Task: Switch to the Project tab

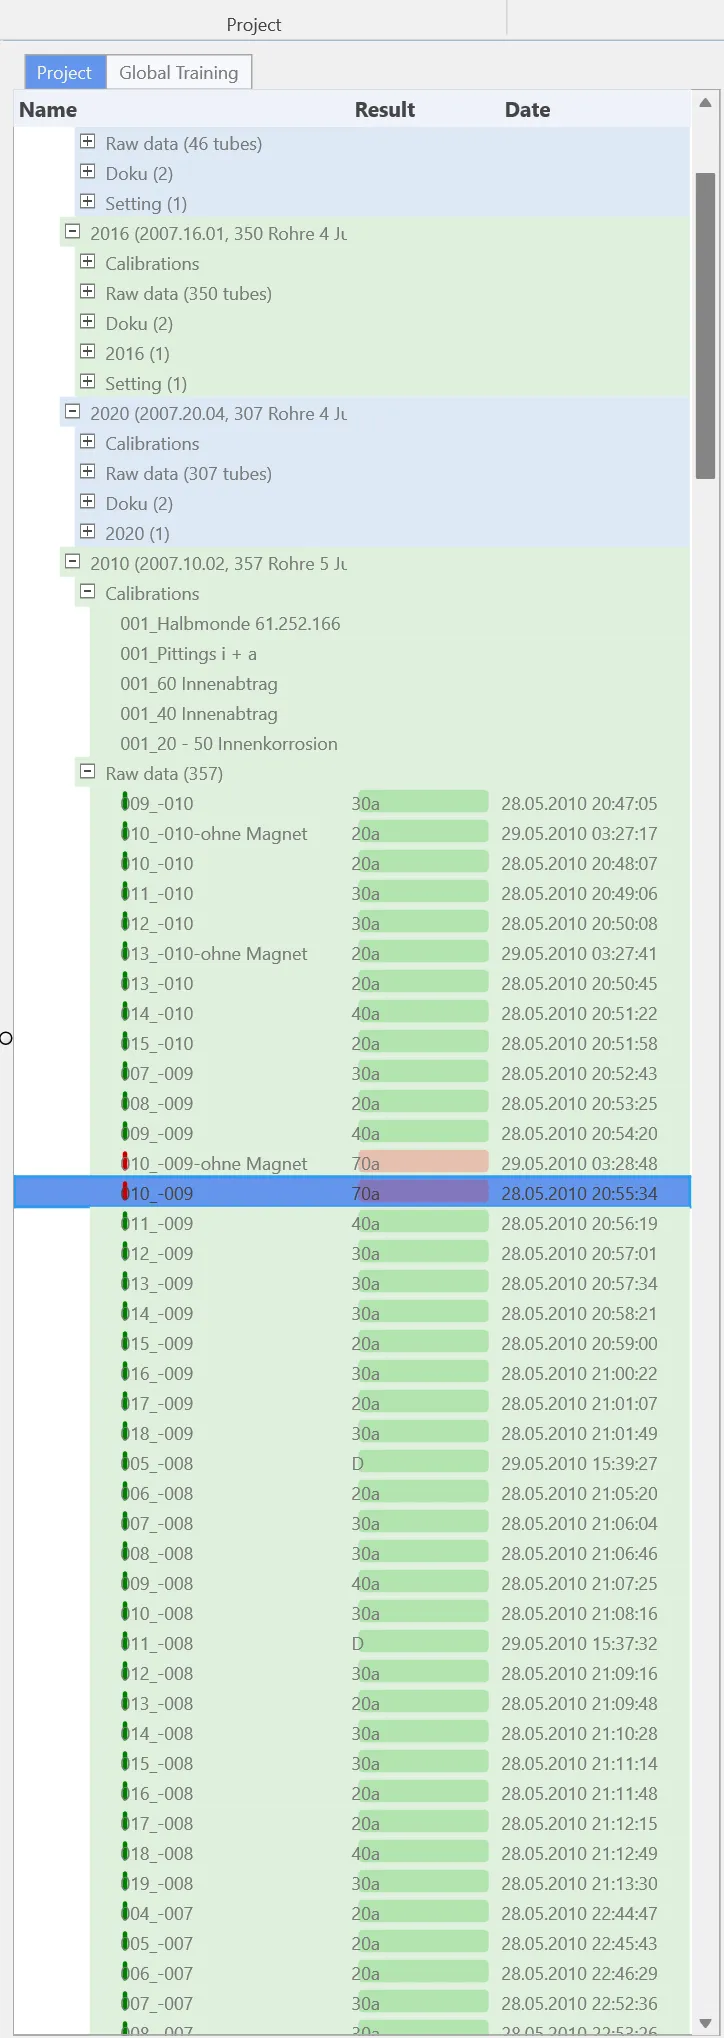Action: [65, 72]
